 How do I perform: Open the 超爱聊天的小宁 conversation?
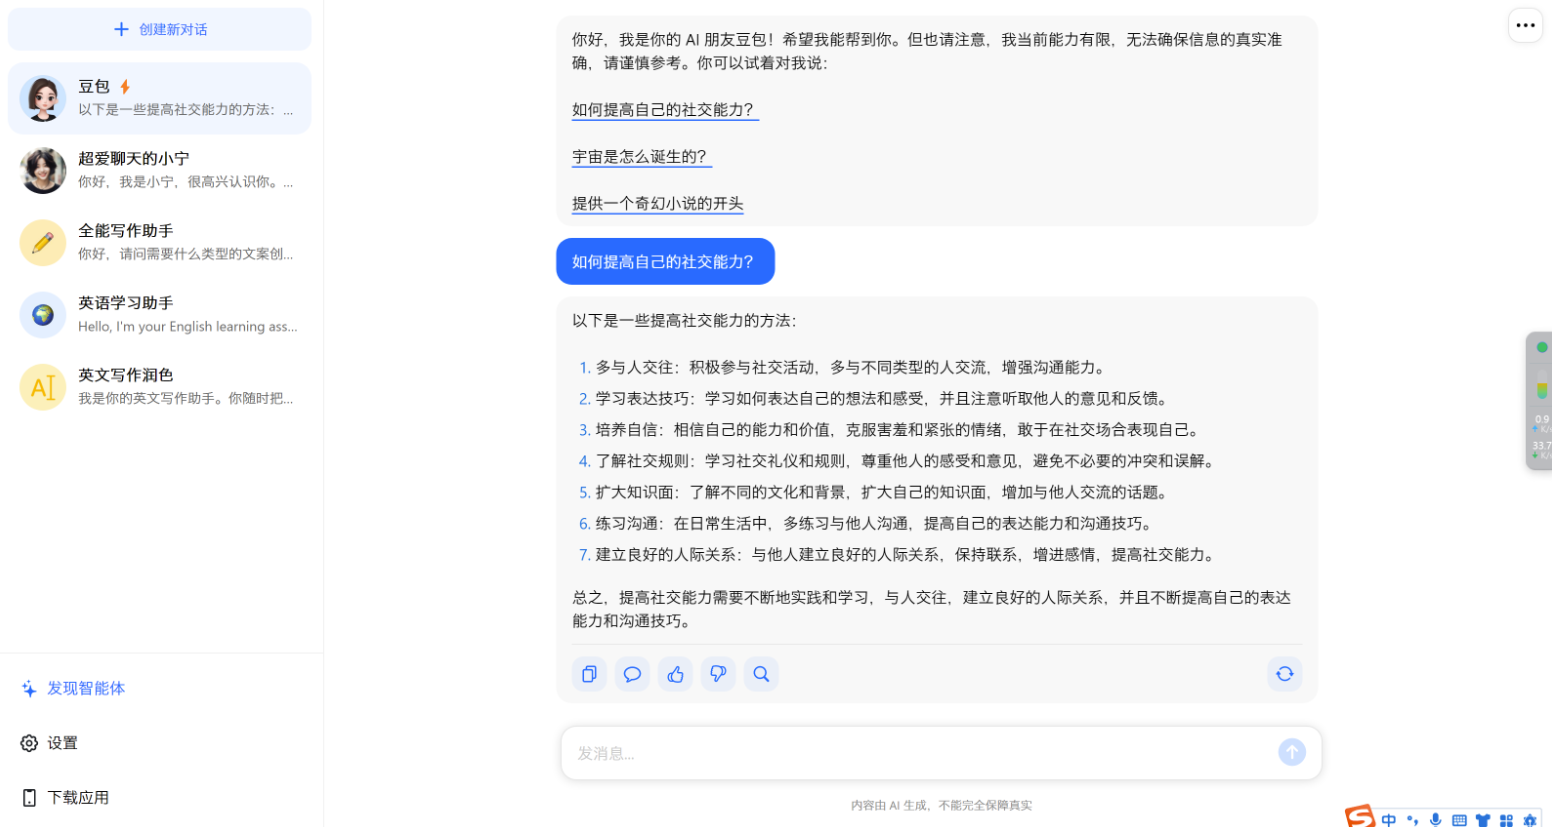pyautogui.click(x=160, y=170)
